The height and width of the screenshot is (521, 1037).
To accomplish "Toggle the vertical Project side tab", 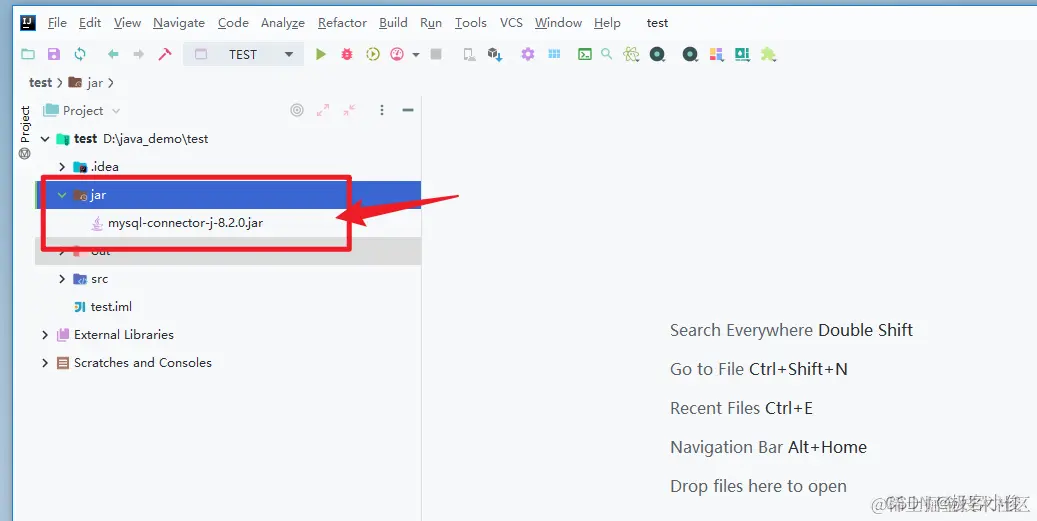I will click(x=24, y=124).
